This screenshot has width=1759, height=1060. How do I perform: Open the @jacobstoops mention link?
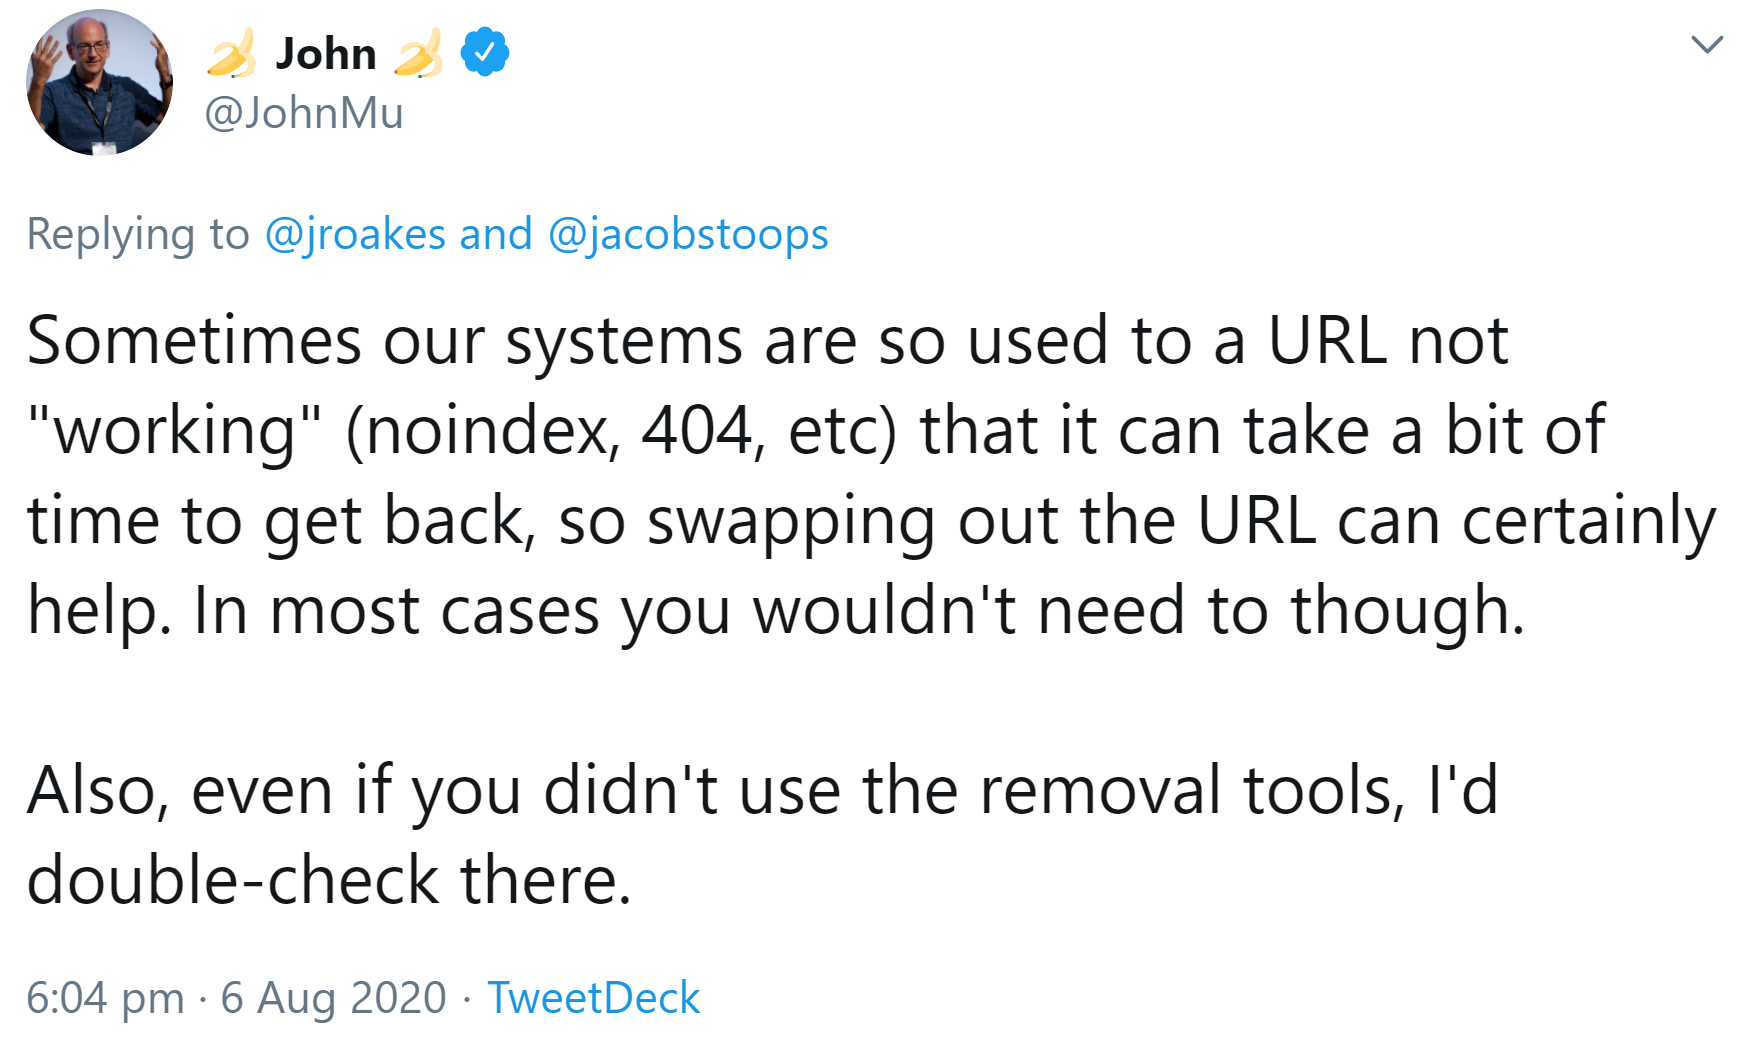(688, 235)
